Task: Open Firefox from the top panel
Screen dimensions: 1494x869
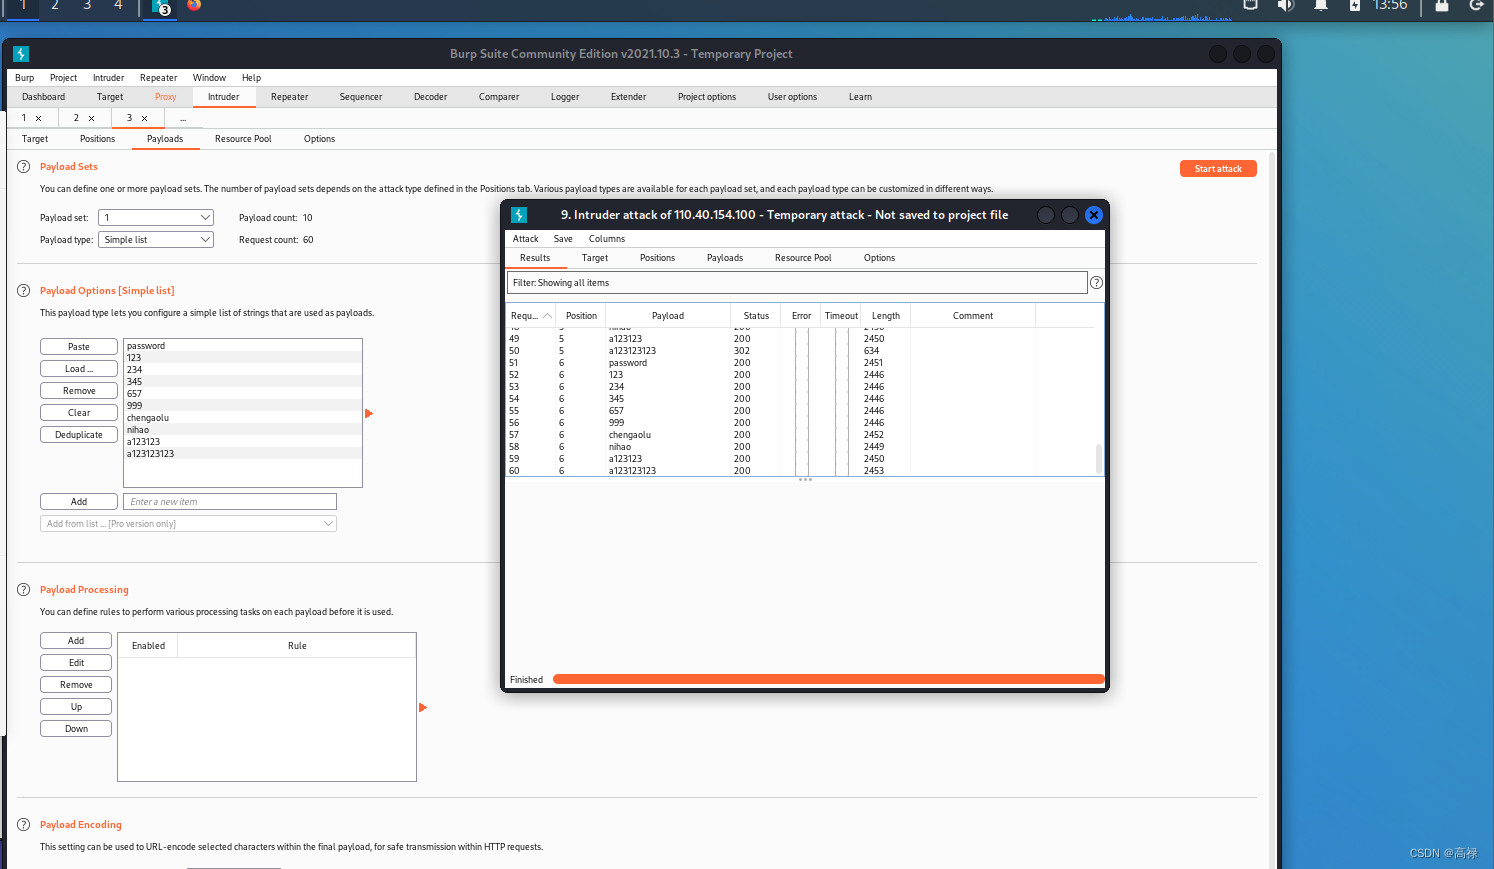Action: click(194, 5)
